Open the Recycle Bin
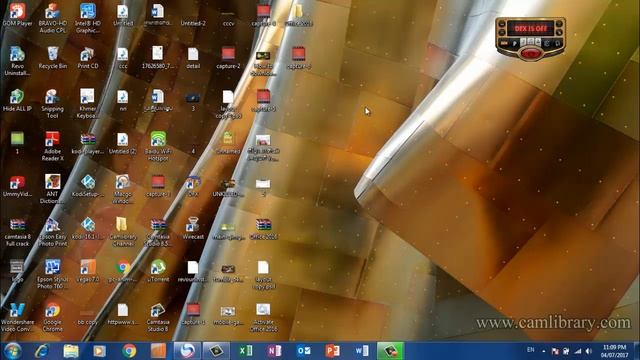Screen dimensions: 640x360 53,58
